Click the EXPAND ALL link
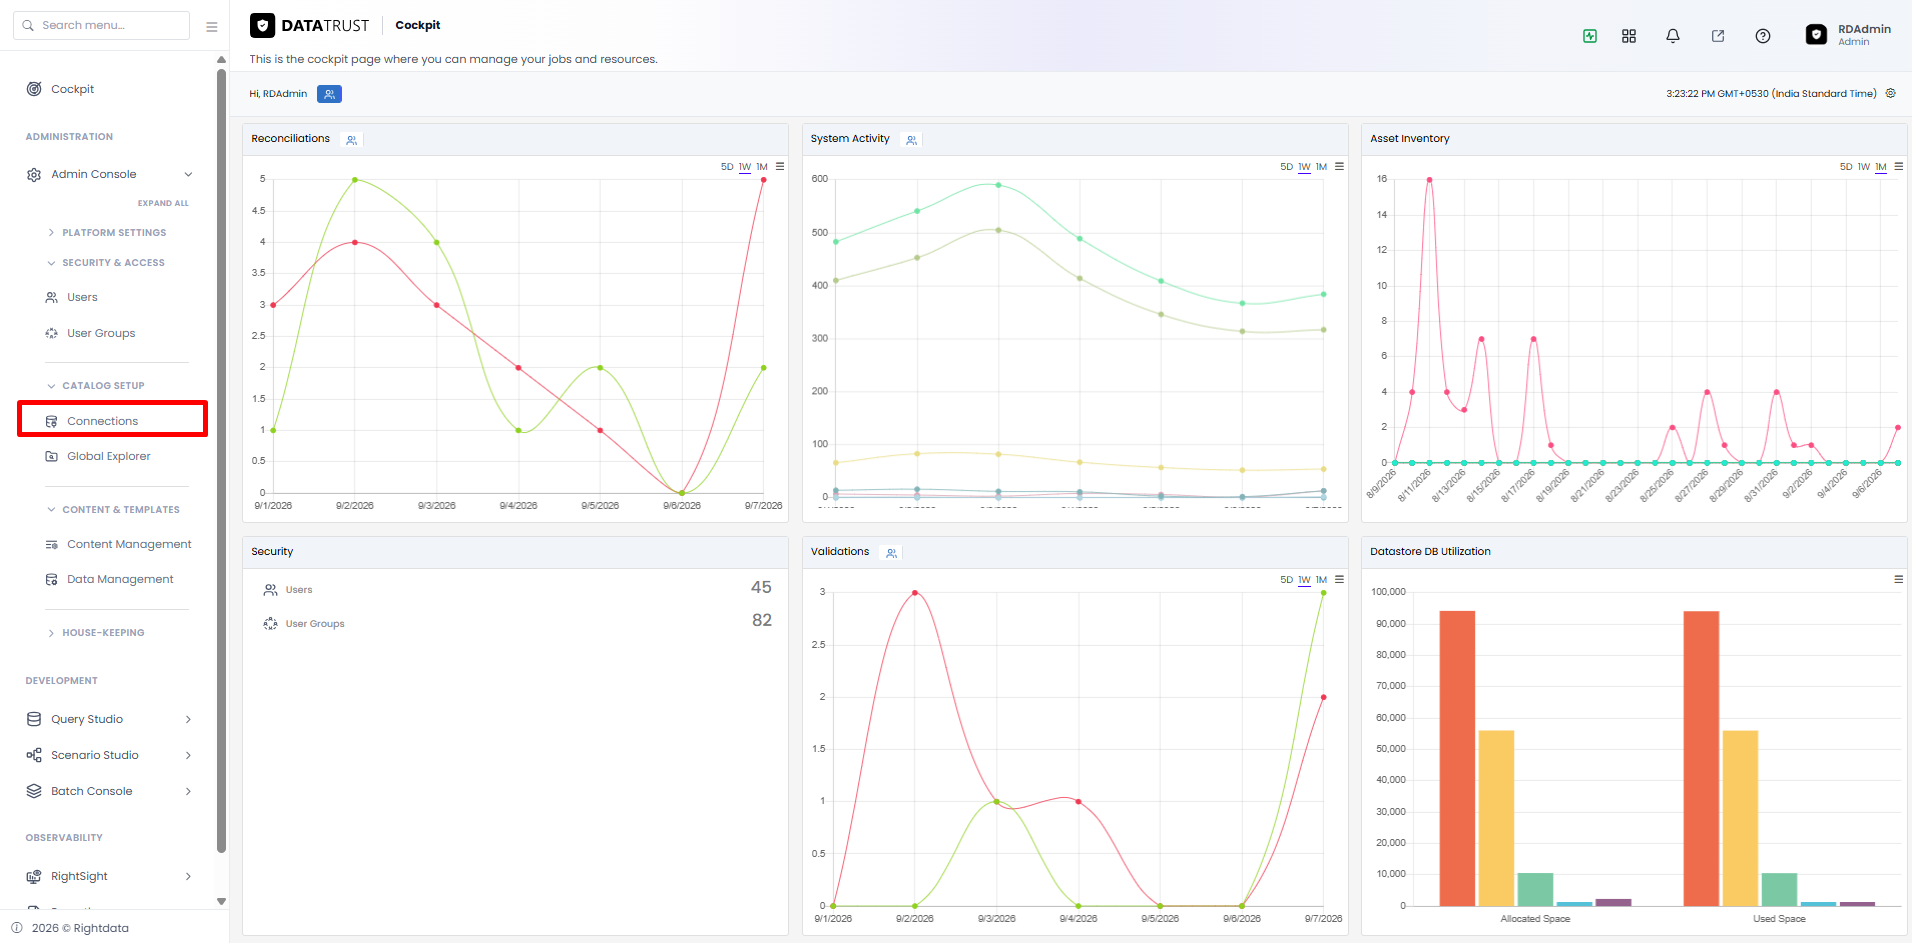The image size is (1912, 943). pos(163,203)
